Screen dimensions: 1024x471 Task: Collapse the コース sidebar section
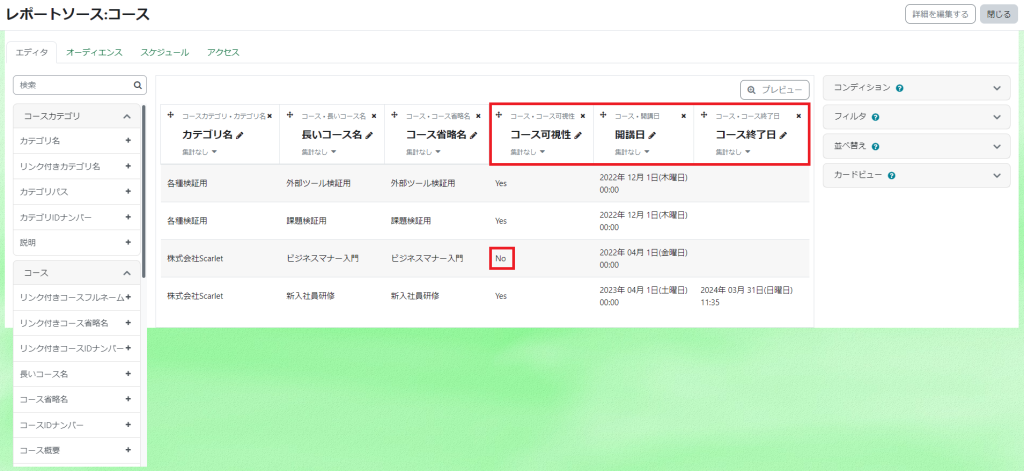[127, 272]
